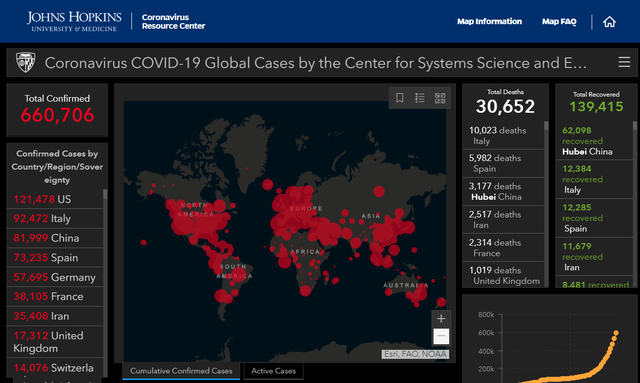Open the bookmarks icon on map

click(x=400, y=98)
